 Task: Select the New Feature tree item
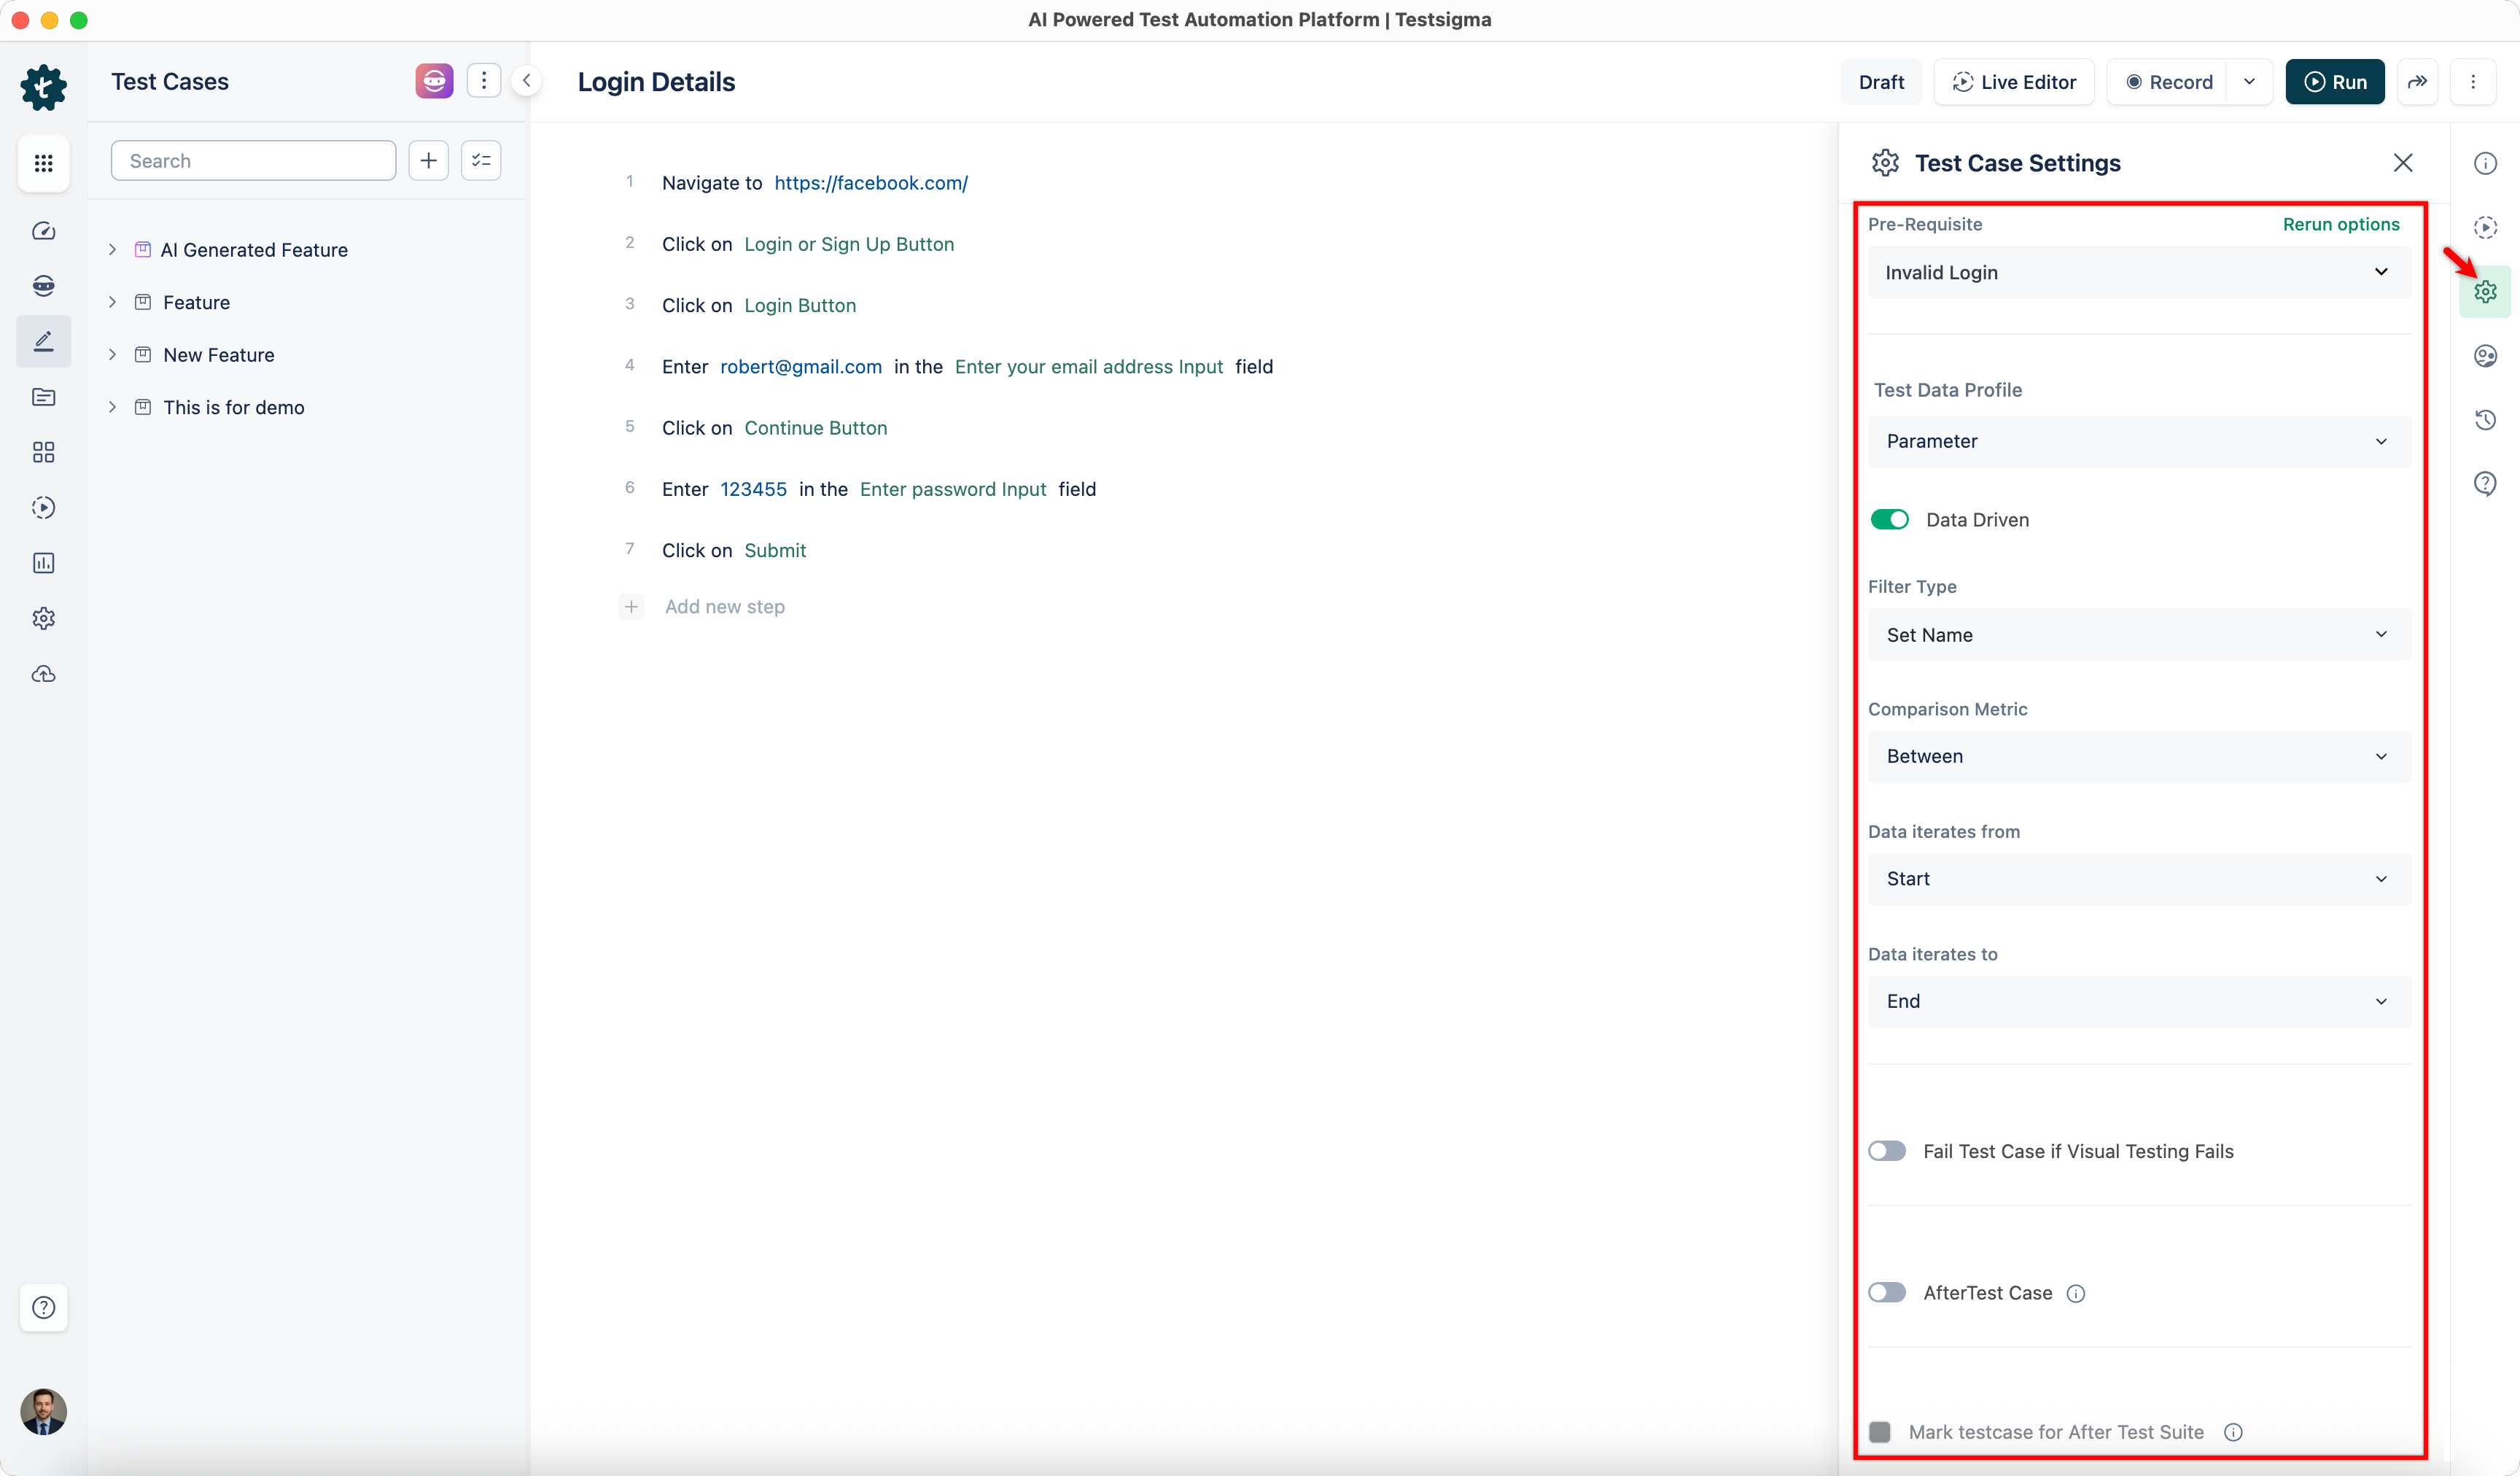tap(218, 355)
